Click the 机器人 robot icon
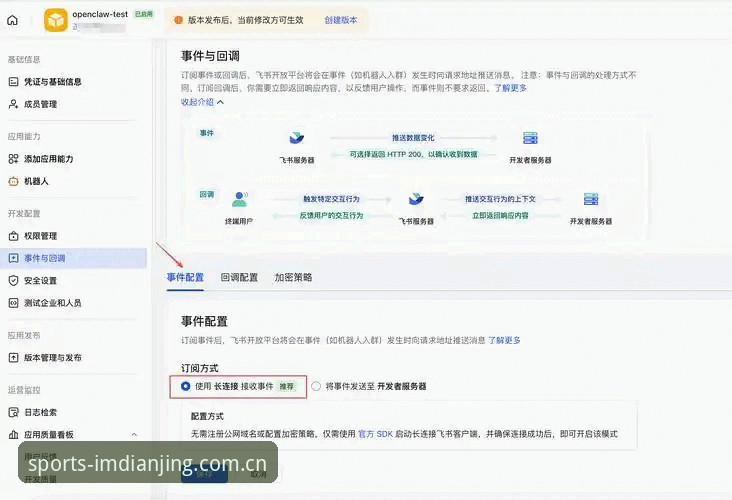This screenshot has height=500, width=732. point(14,181)
